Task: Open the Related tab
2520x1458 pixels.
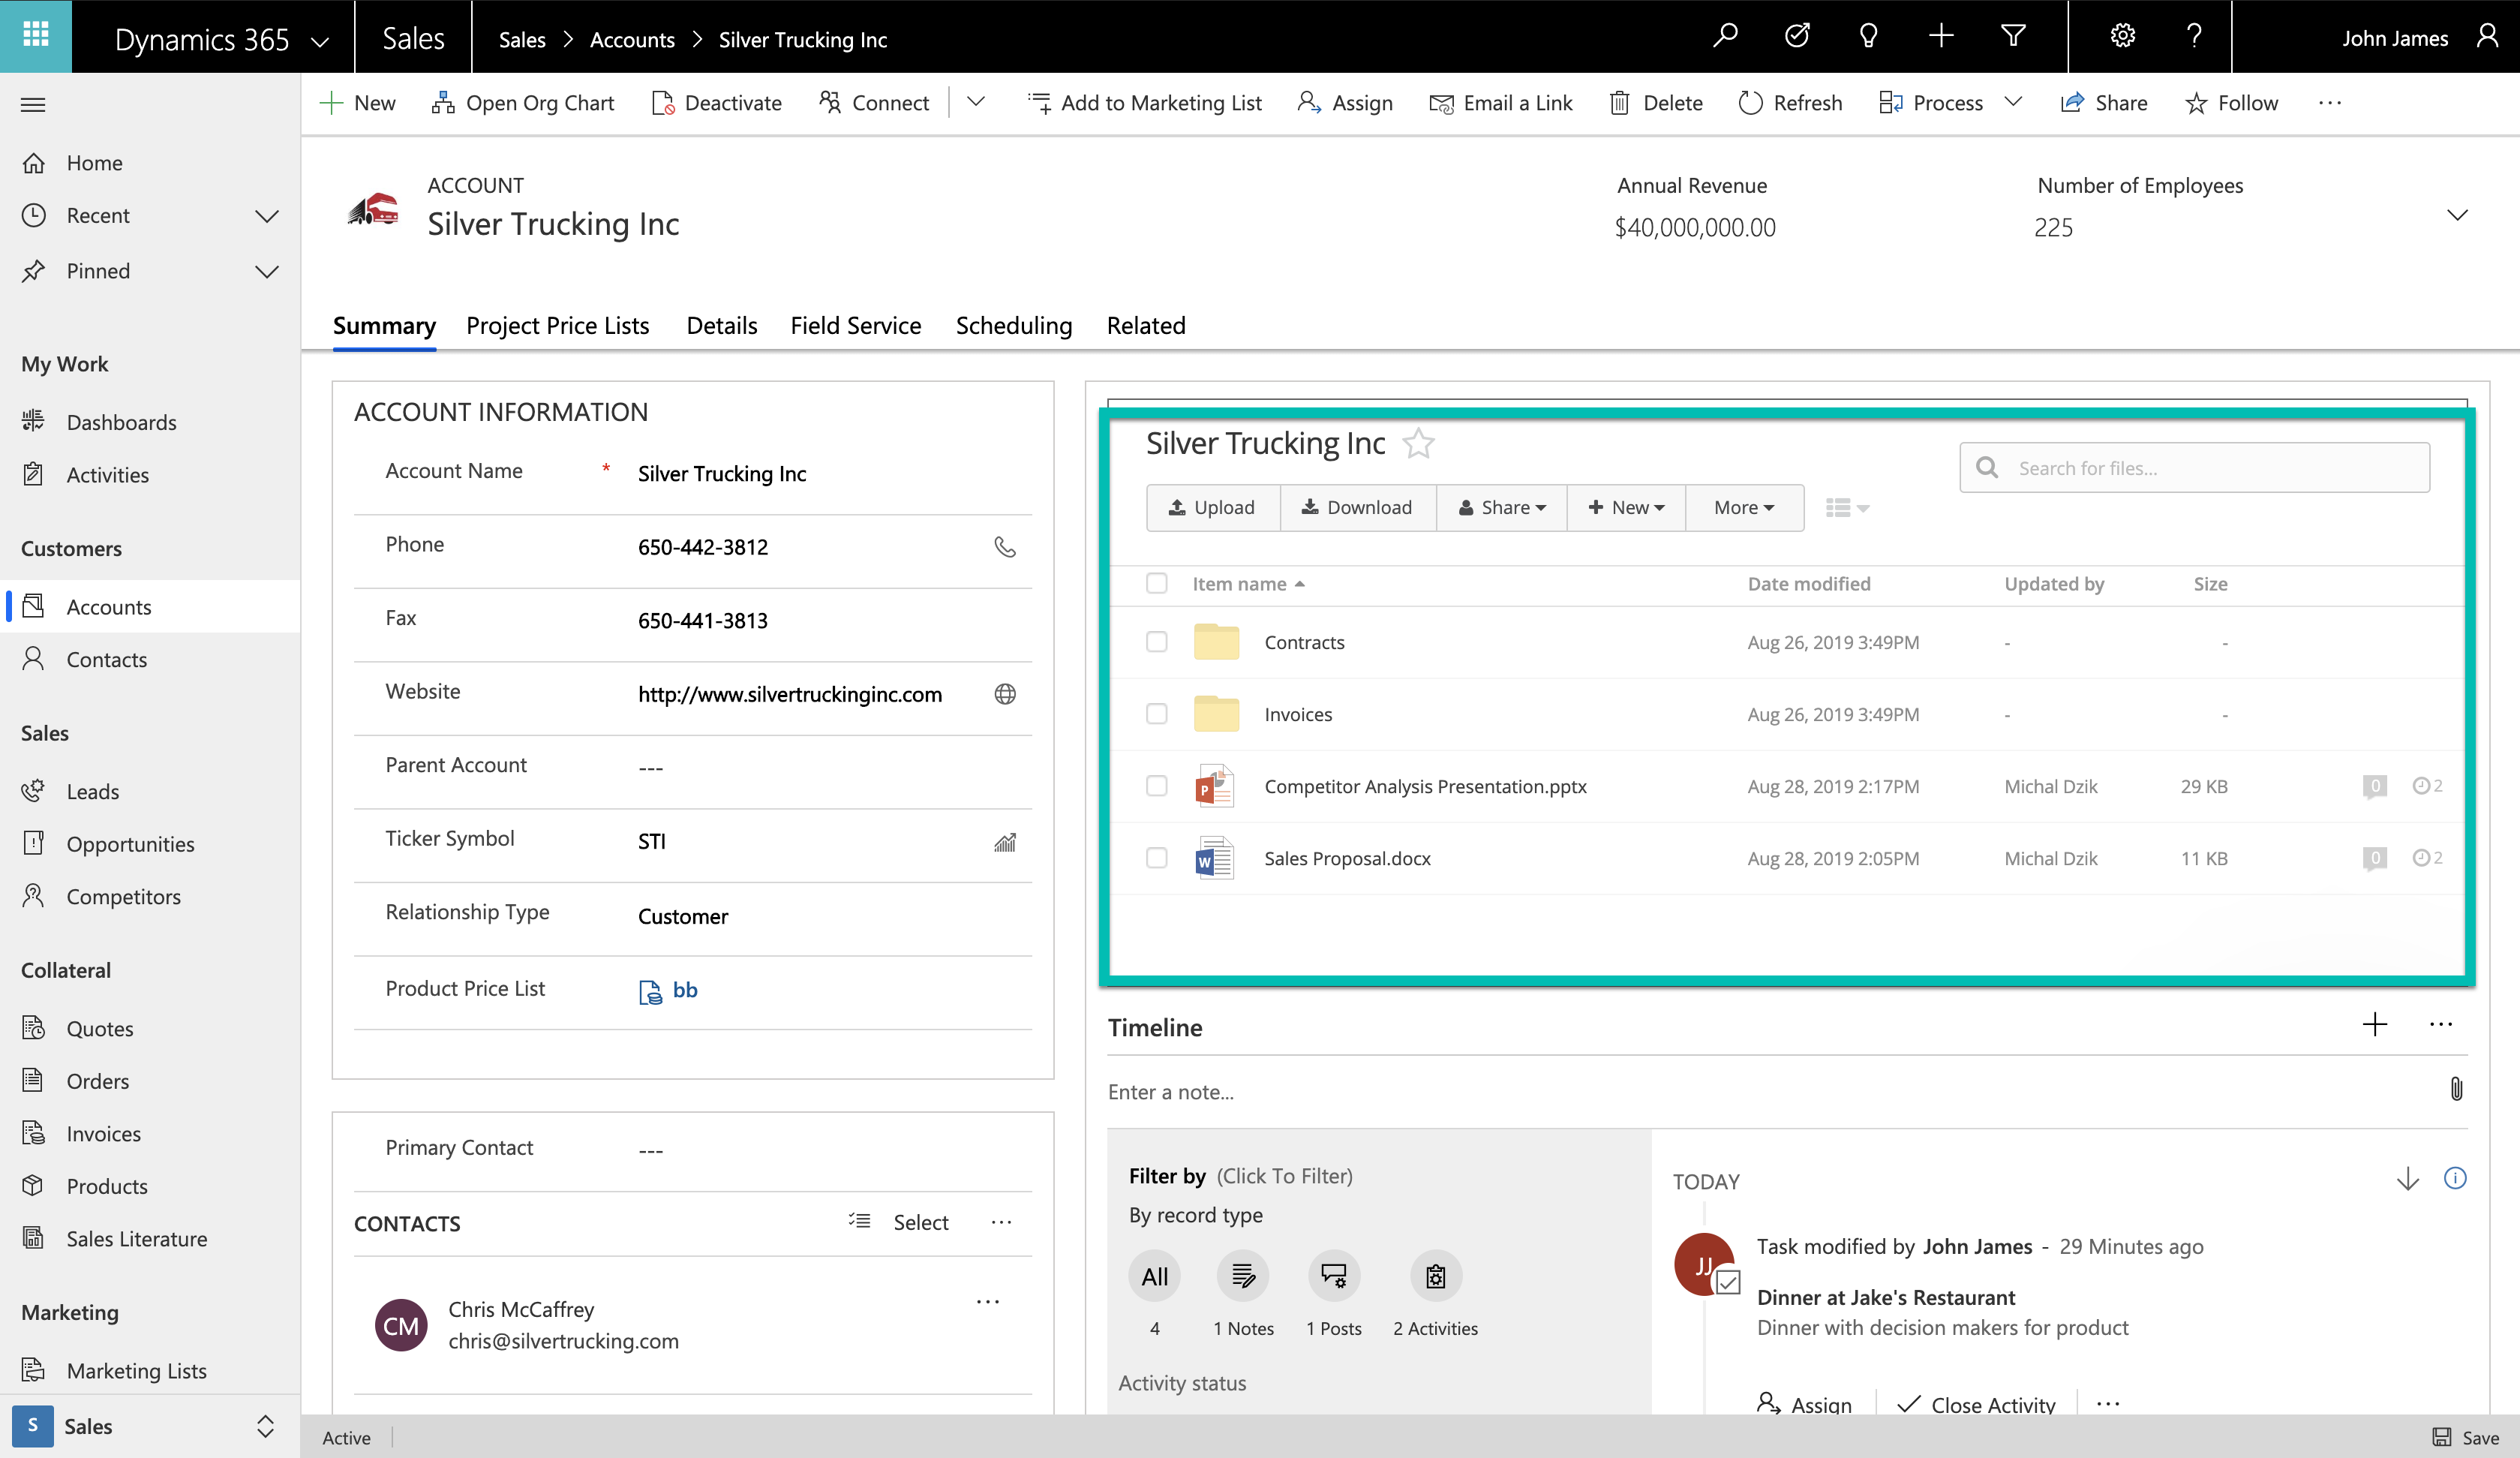Action: coord(1145,326)
